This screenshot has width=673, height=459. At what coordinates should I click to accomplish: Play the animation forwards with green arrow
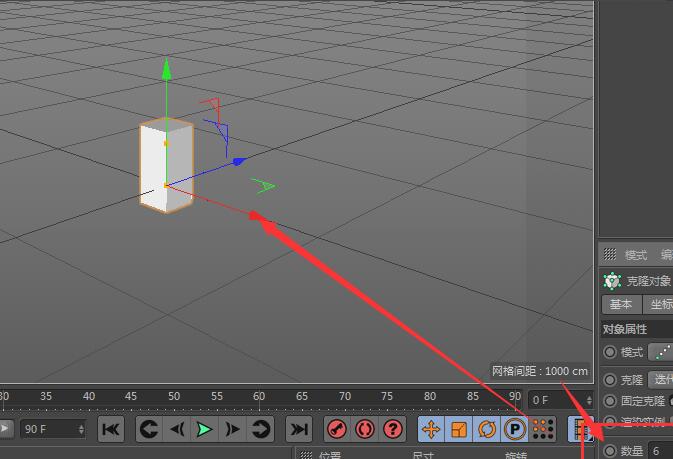click(204, 429)
